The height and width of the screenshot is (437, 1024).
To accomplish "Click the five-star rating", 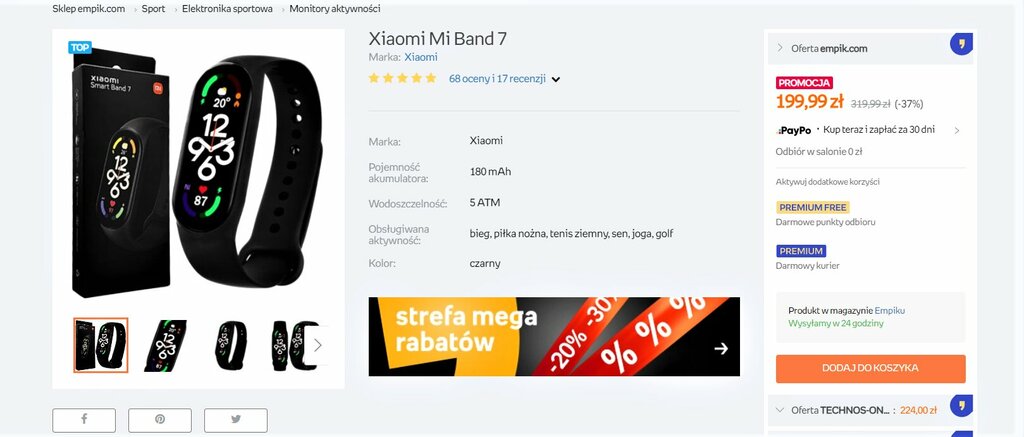I will coord(402,78).
